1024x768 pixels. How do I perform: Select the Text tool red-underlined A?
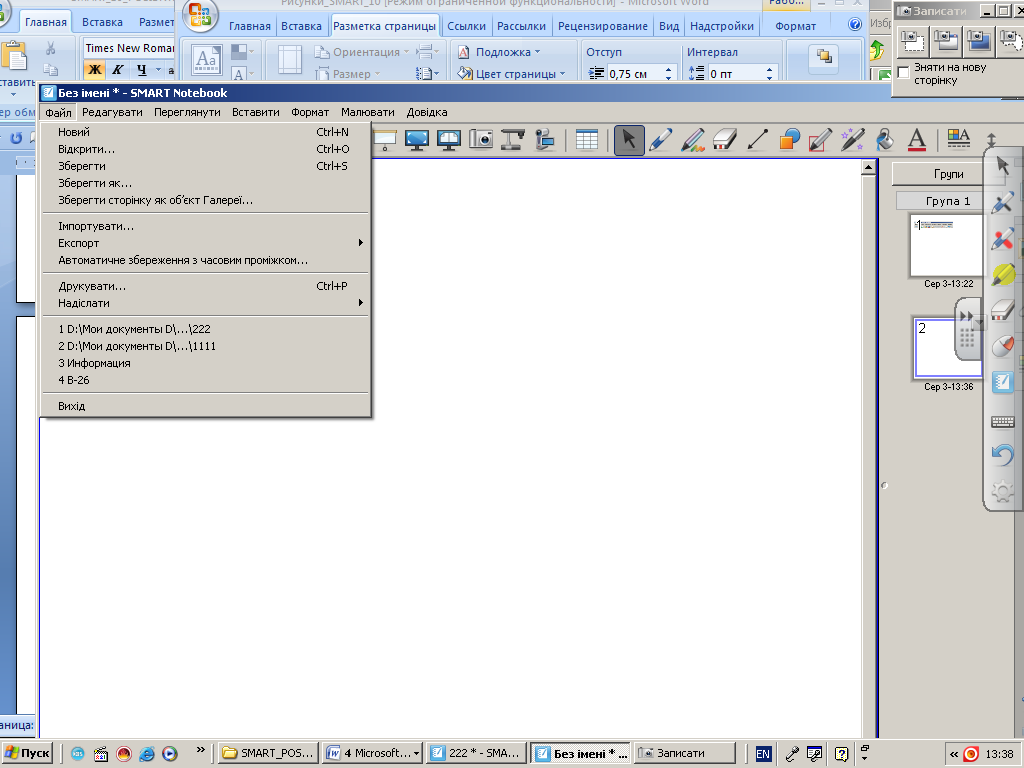pyautogui.click(x=917, y=140)
